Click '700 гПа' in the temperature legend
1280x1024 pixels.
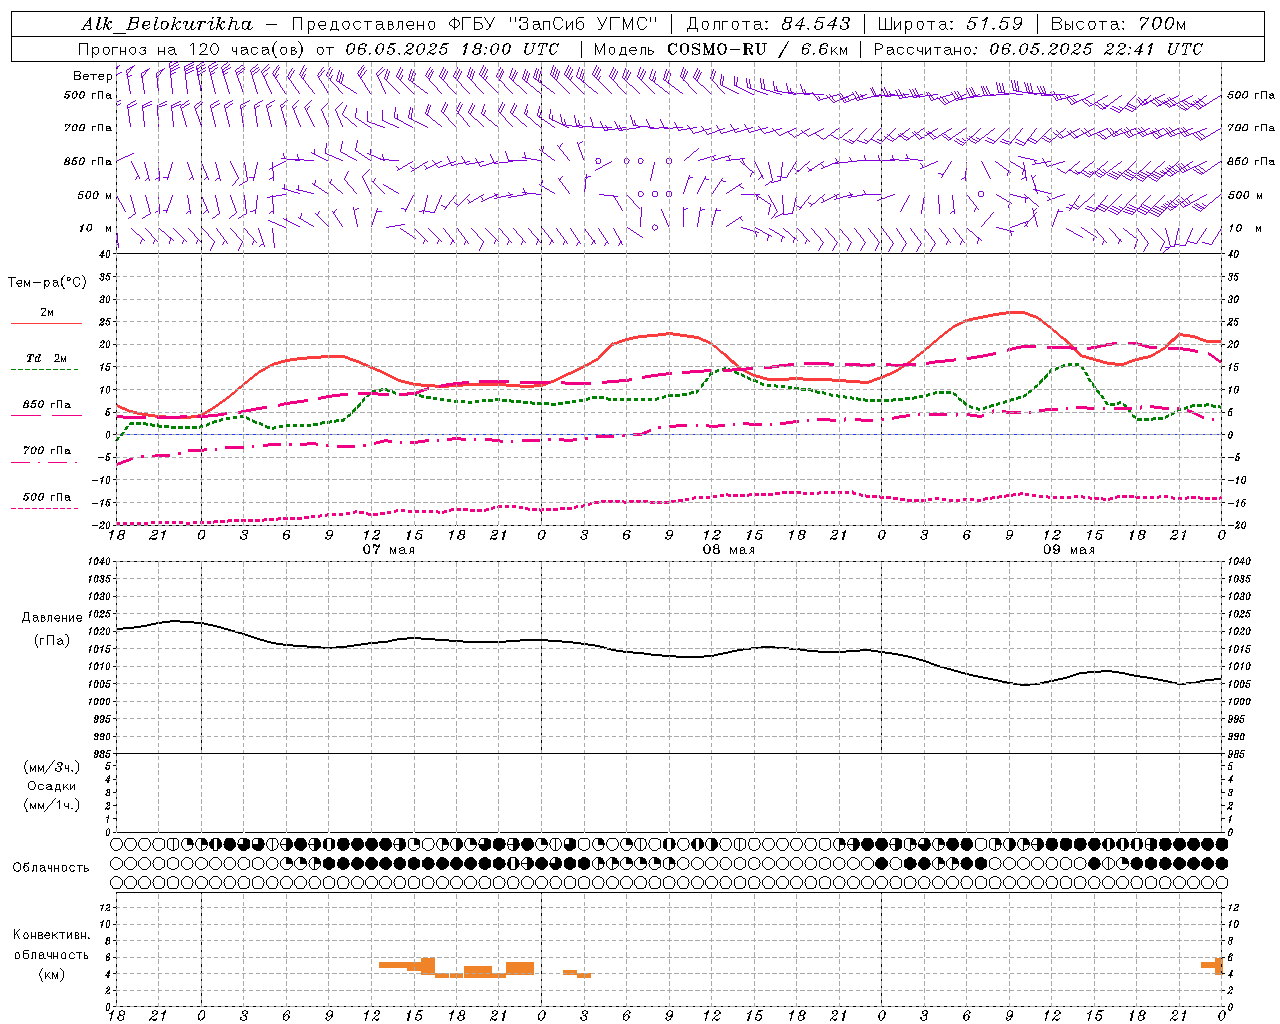click(x=47, y=451)
